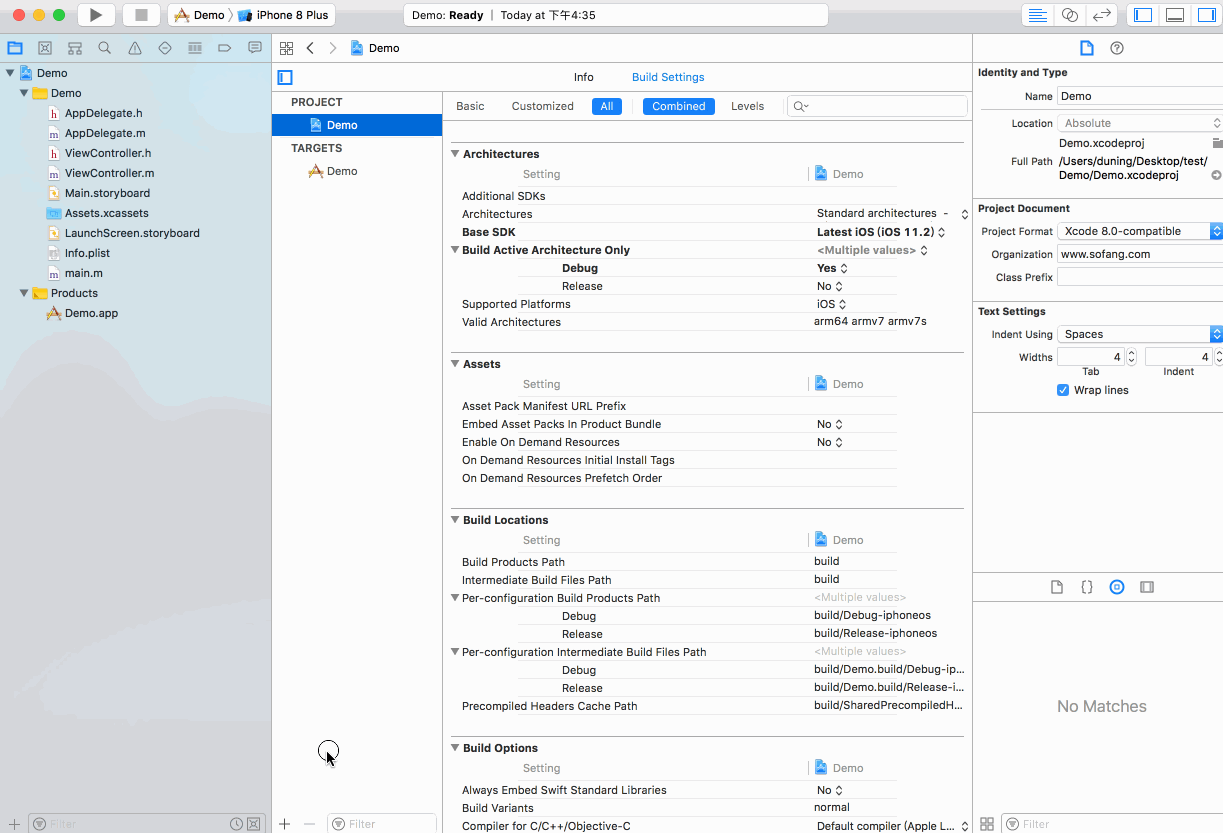Show the Quick Help inspector

(1117, 48)
